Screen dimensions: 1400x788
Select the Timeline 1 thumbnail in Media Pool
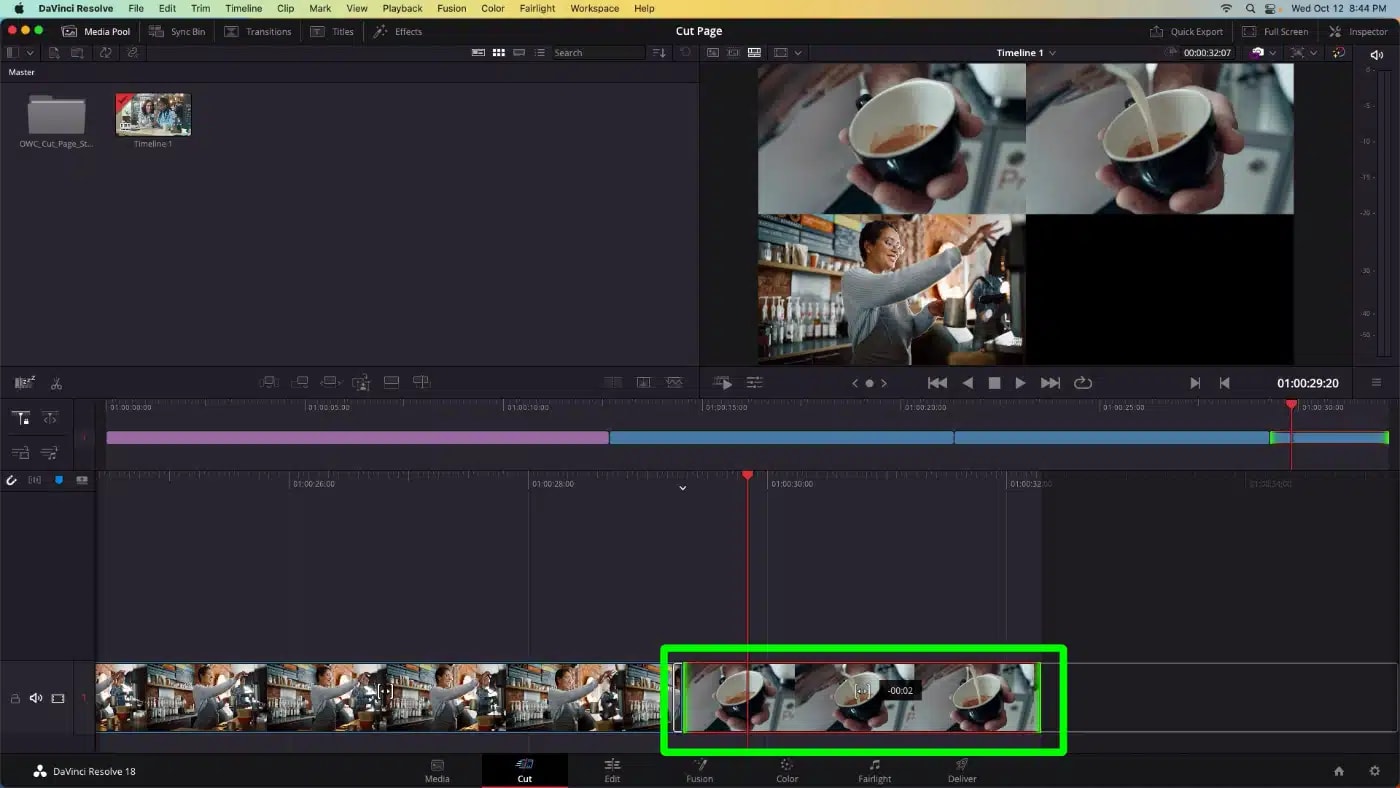tap(152, 113)
